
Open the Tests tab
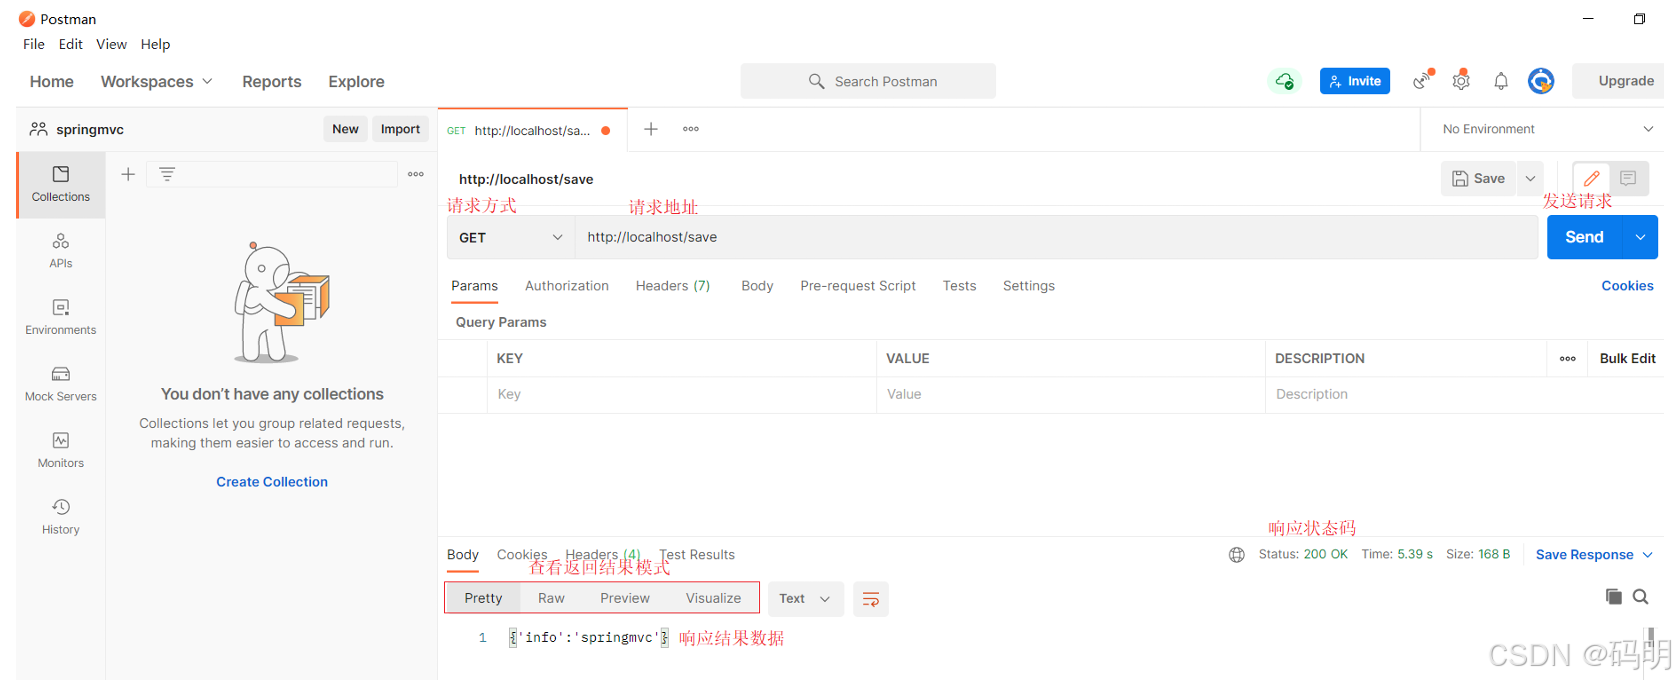pyautogui.click(x=959, y=286)
